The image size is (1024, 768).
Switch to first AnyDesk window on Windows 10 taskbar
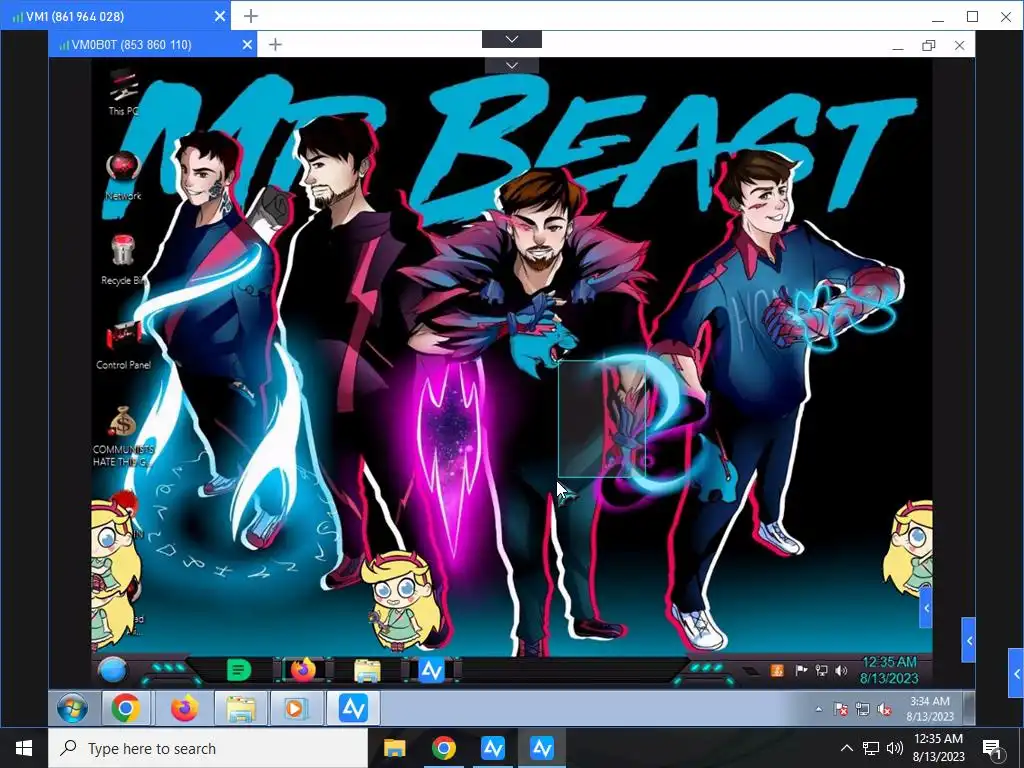click(x=493, y=748)
